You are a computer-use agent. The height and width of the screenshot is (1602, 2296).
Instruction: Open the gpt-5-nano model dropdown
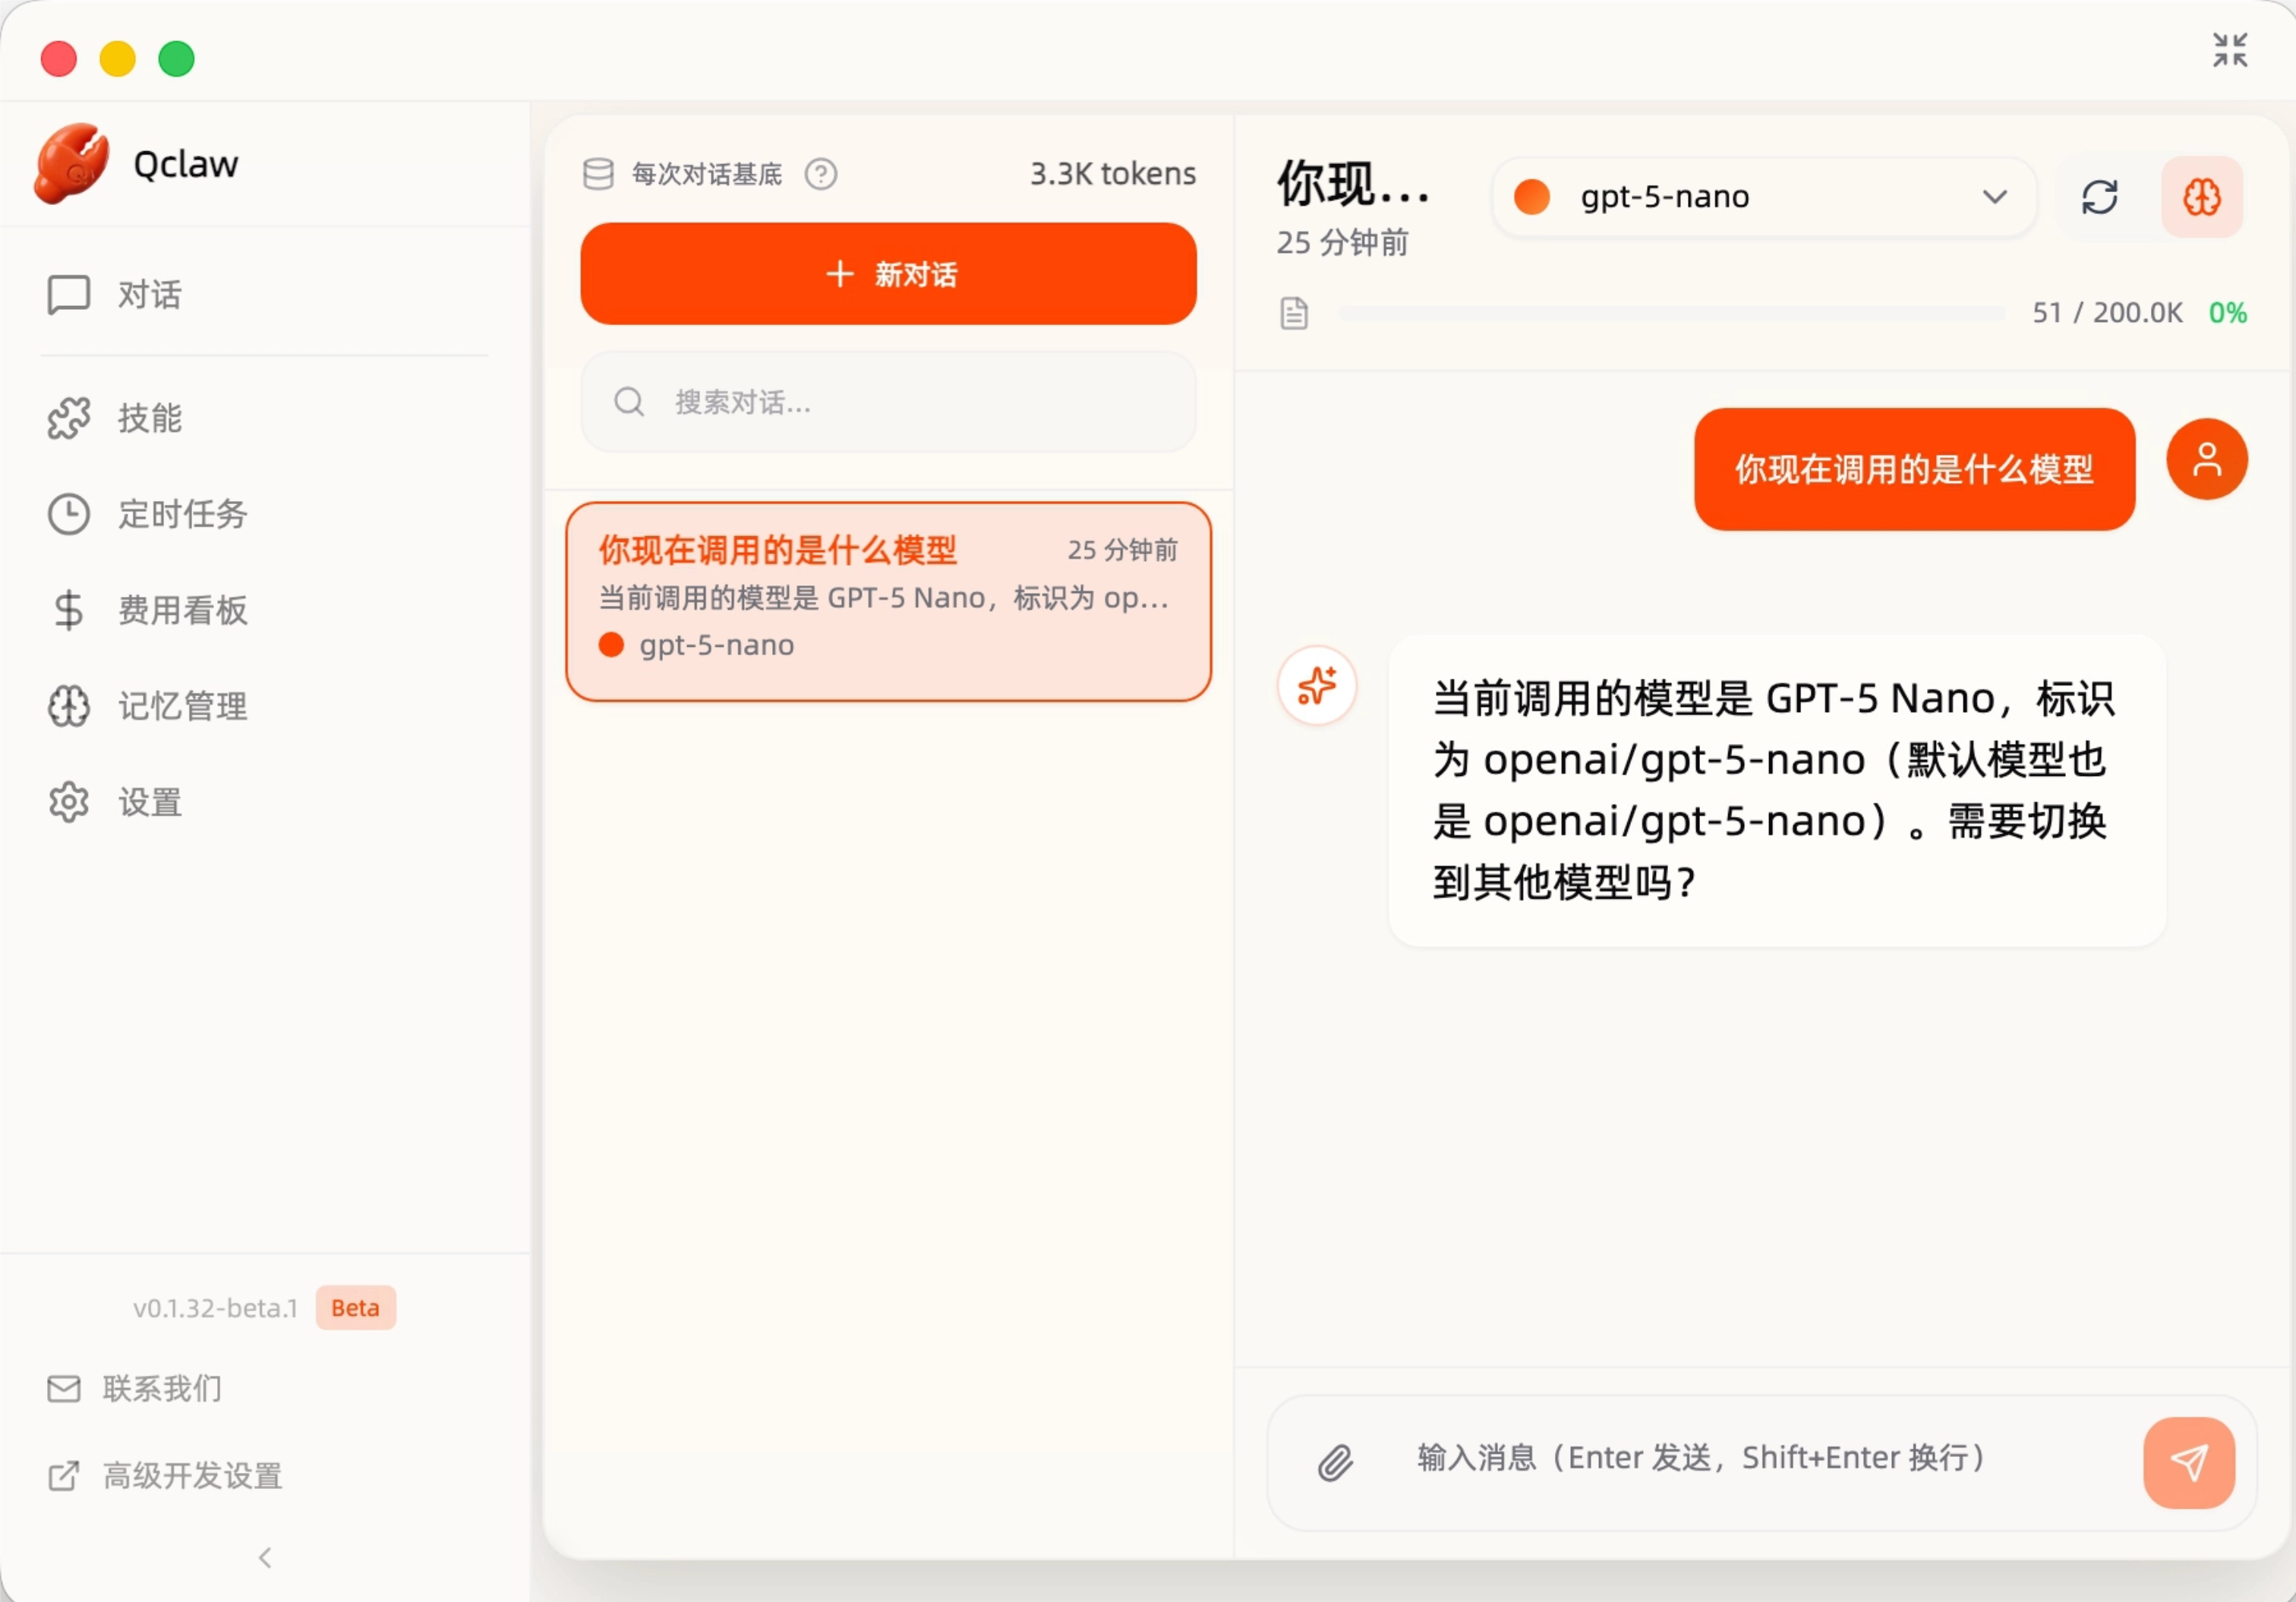[x=1763, y=197]
